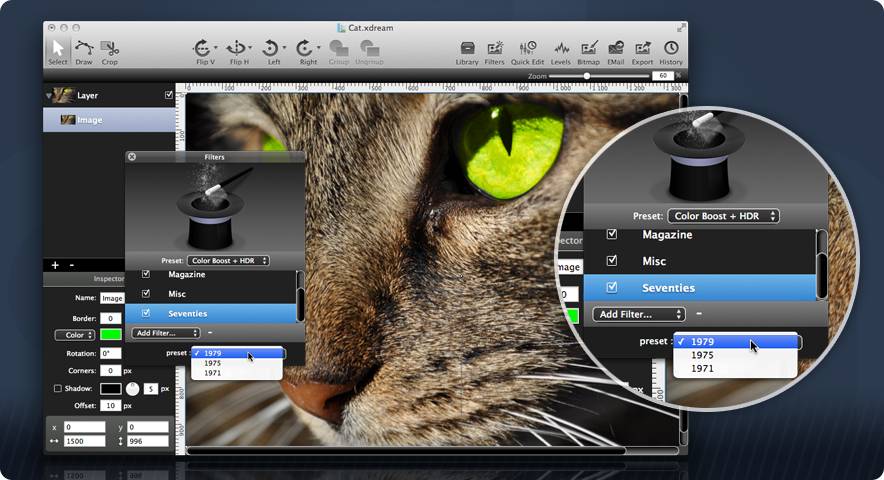Click the Name field in Inspector
884x480 pixels.
[x=111, y=298]
